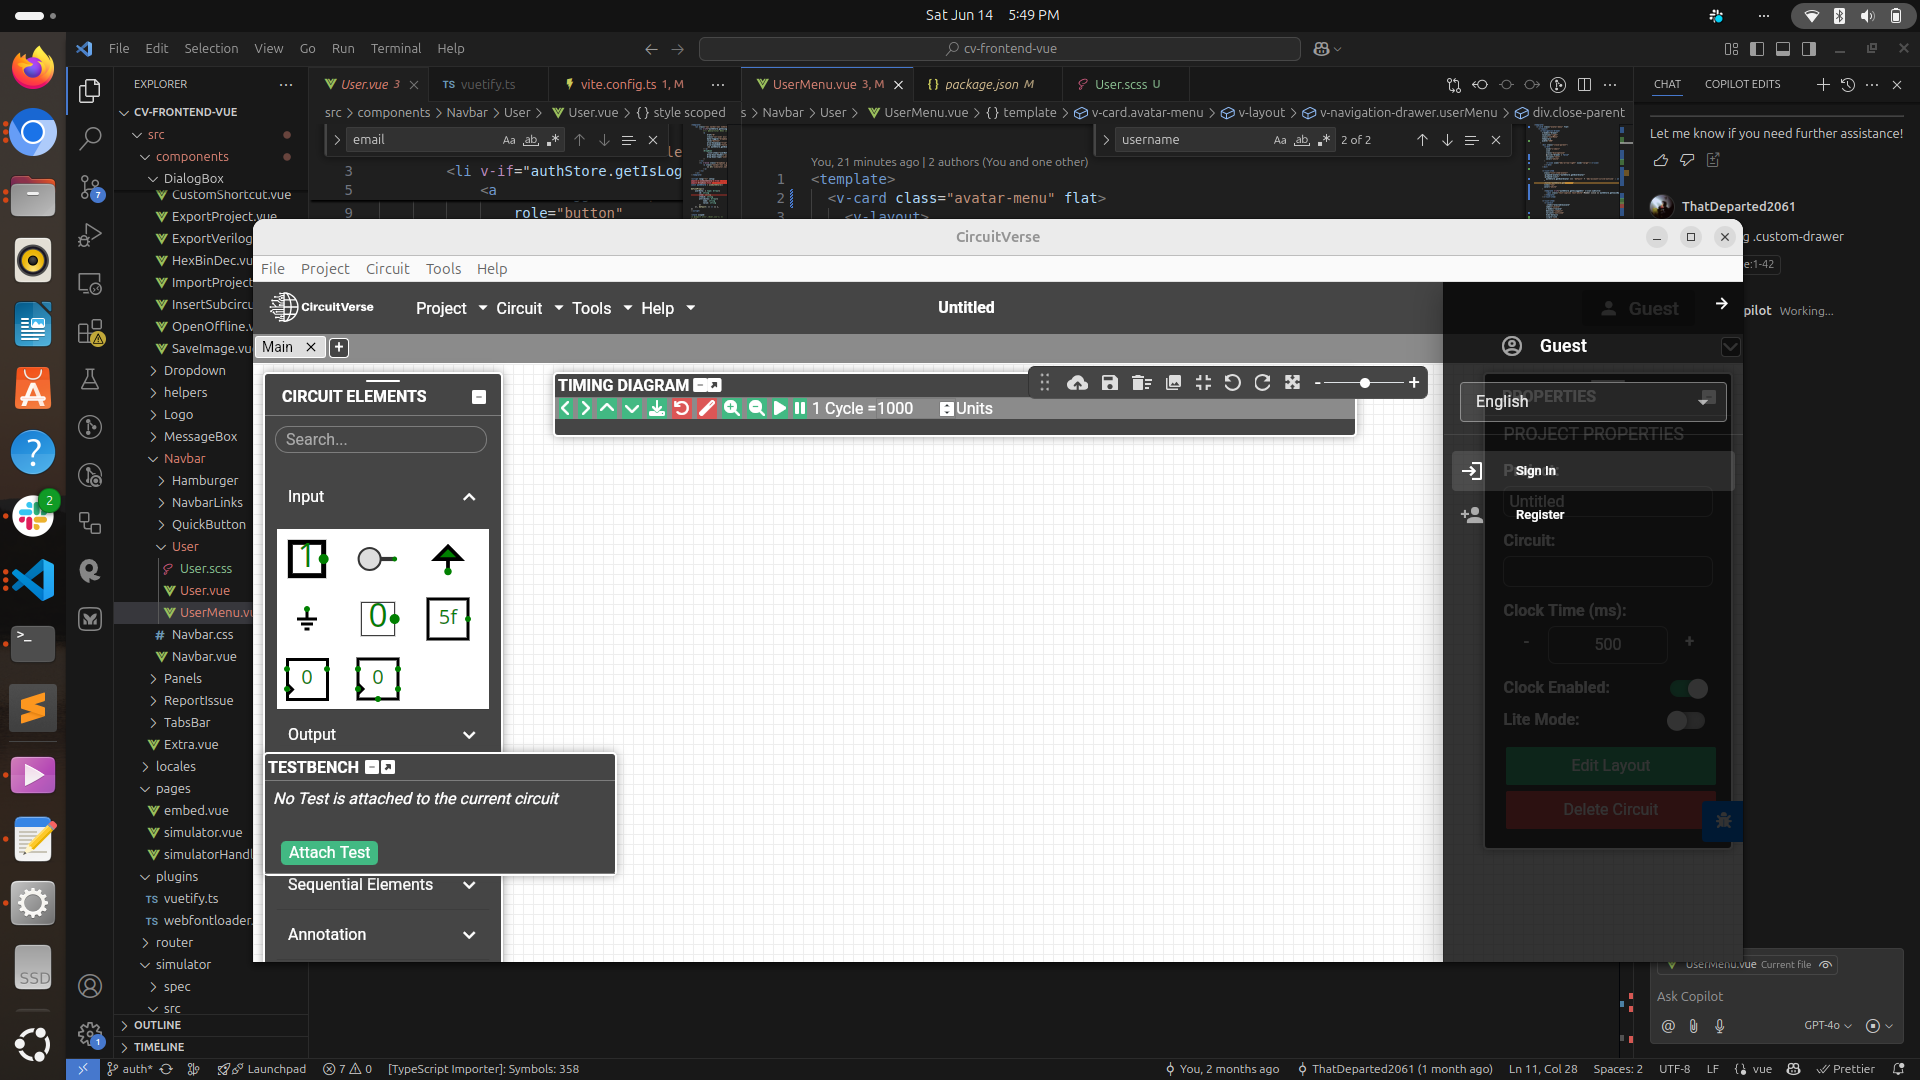The height and width of the screenshot is (1080, 1920).
Task: Select the Push Button input element
Action: pos(376,559)
